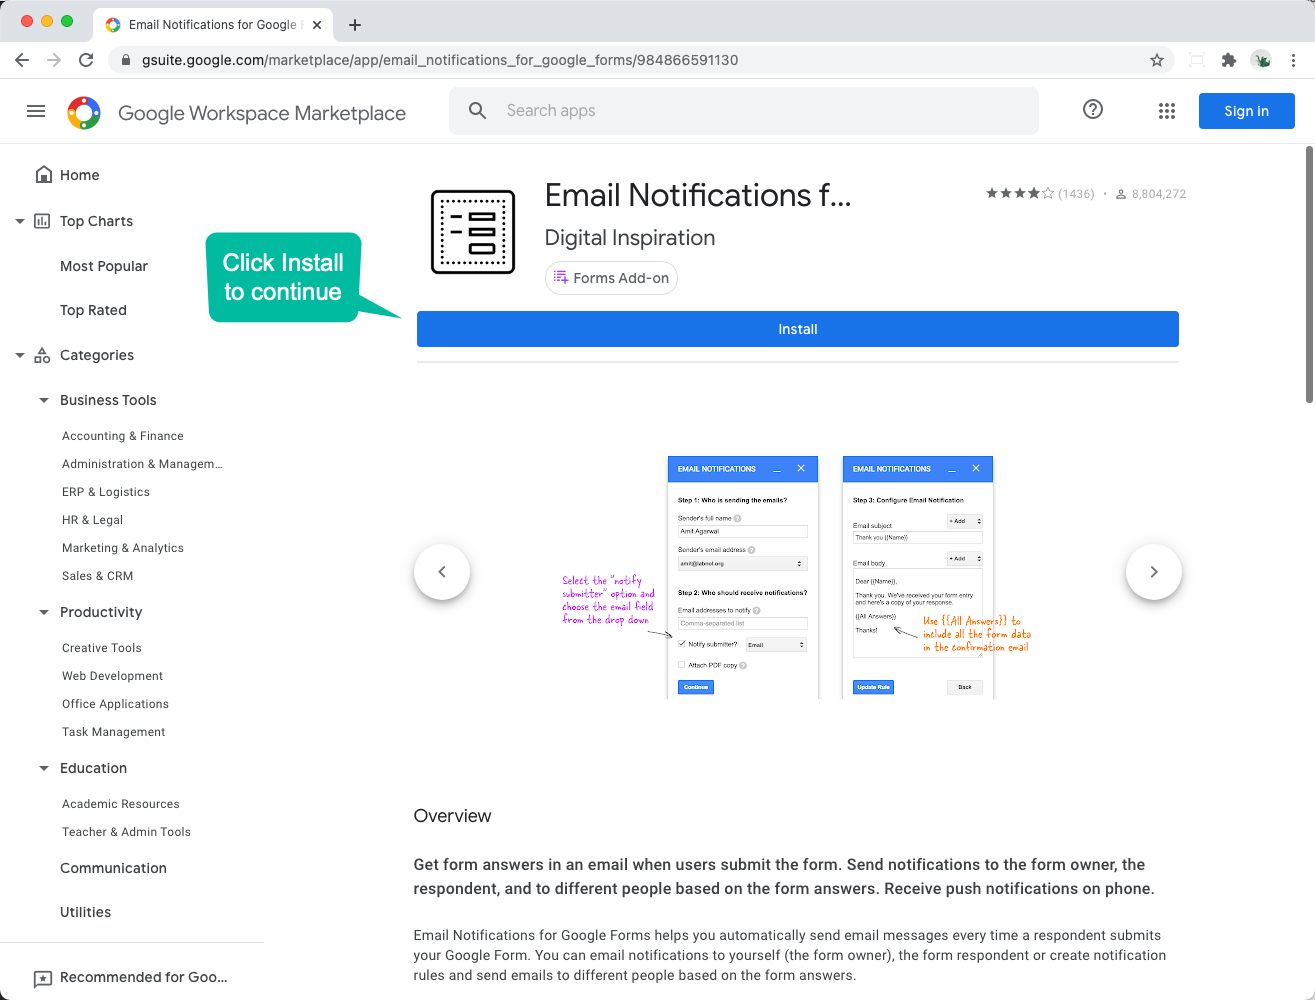This screenshot has height=1000, width=1315.
Task: Click the Top Charts icon
Action: (42, 221)
